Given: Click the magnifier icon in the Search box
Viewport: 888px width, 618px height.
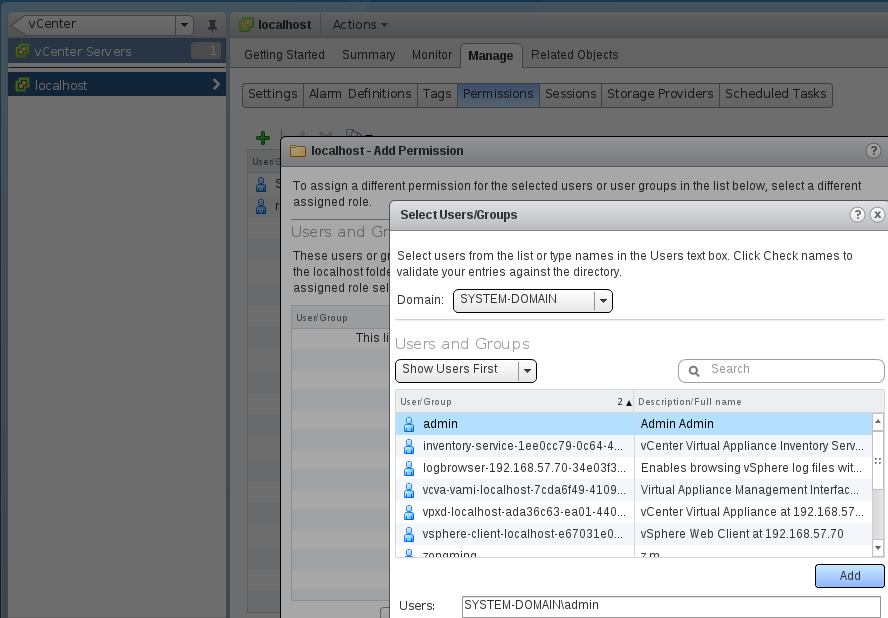Looking at the screenshot, I should pos(694,371).
